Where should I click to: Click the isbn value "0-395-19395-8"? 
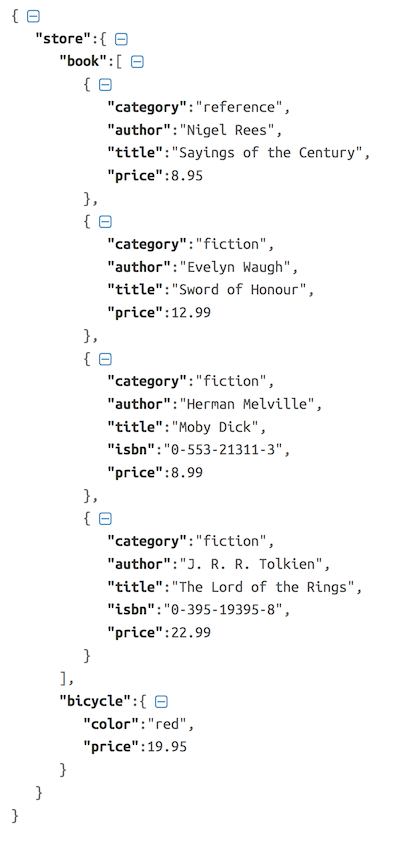tap(219, 610)
